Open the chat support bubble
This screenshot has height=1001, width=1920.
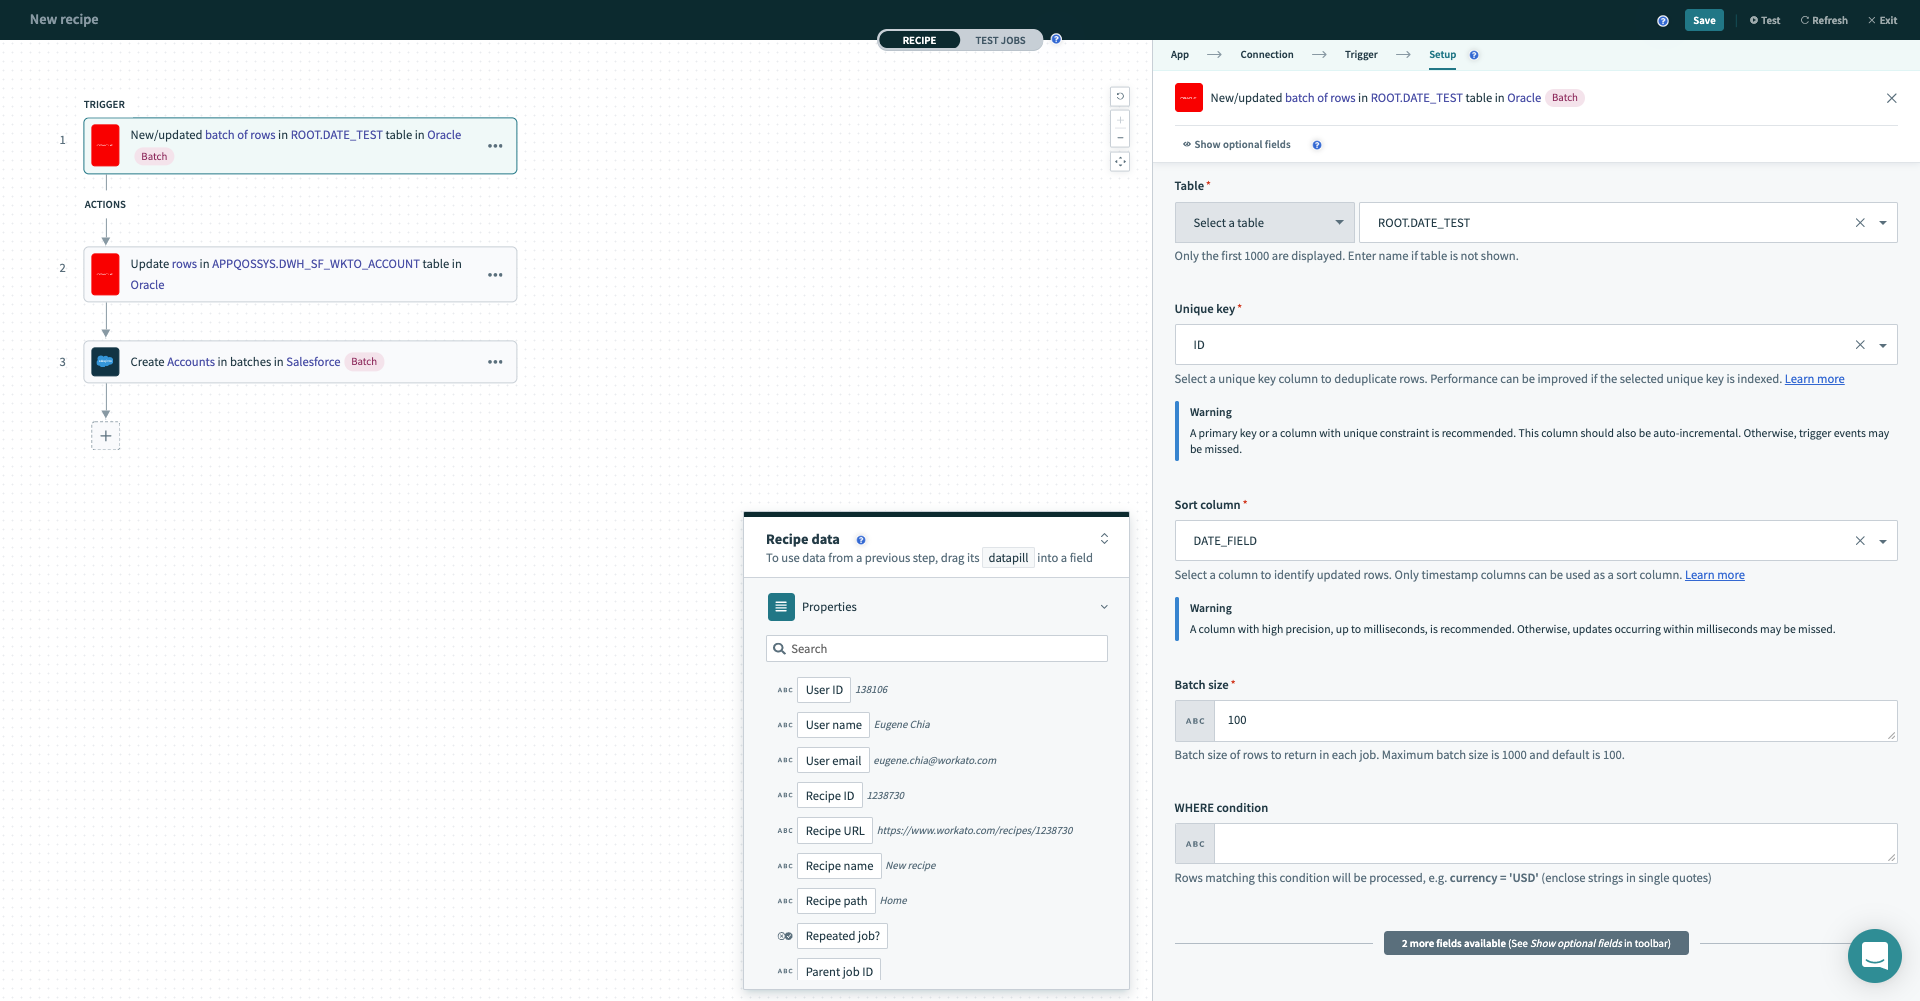tap(1874, 956)
